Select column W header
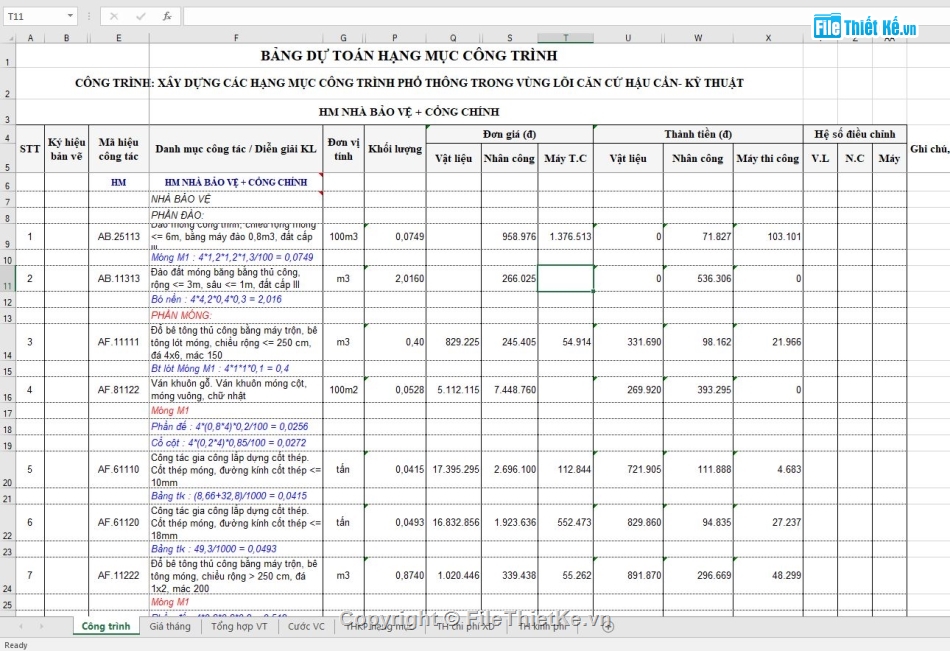 pos(698,38)
